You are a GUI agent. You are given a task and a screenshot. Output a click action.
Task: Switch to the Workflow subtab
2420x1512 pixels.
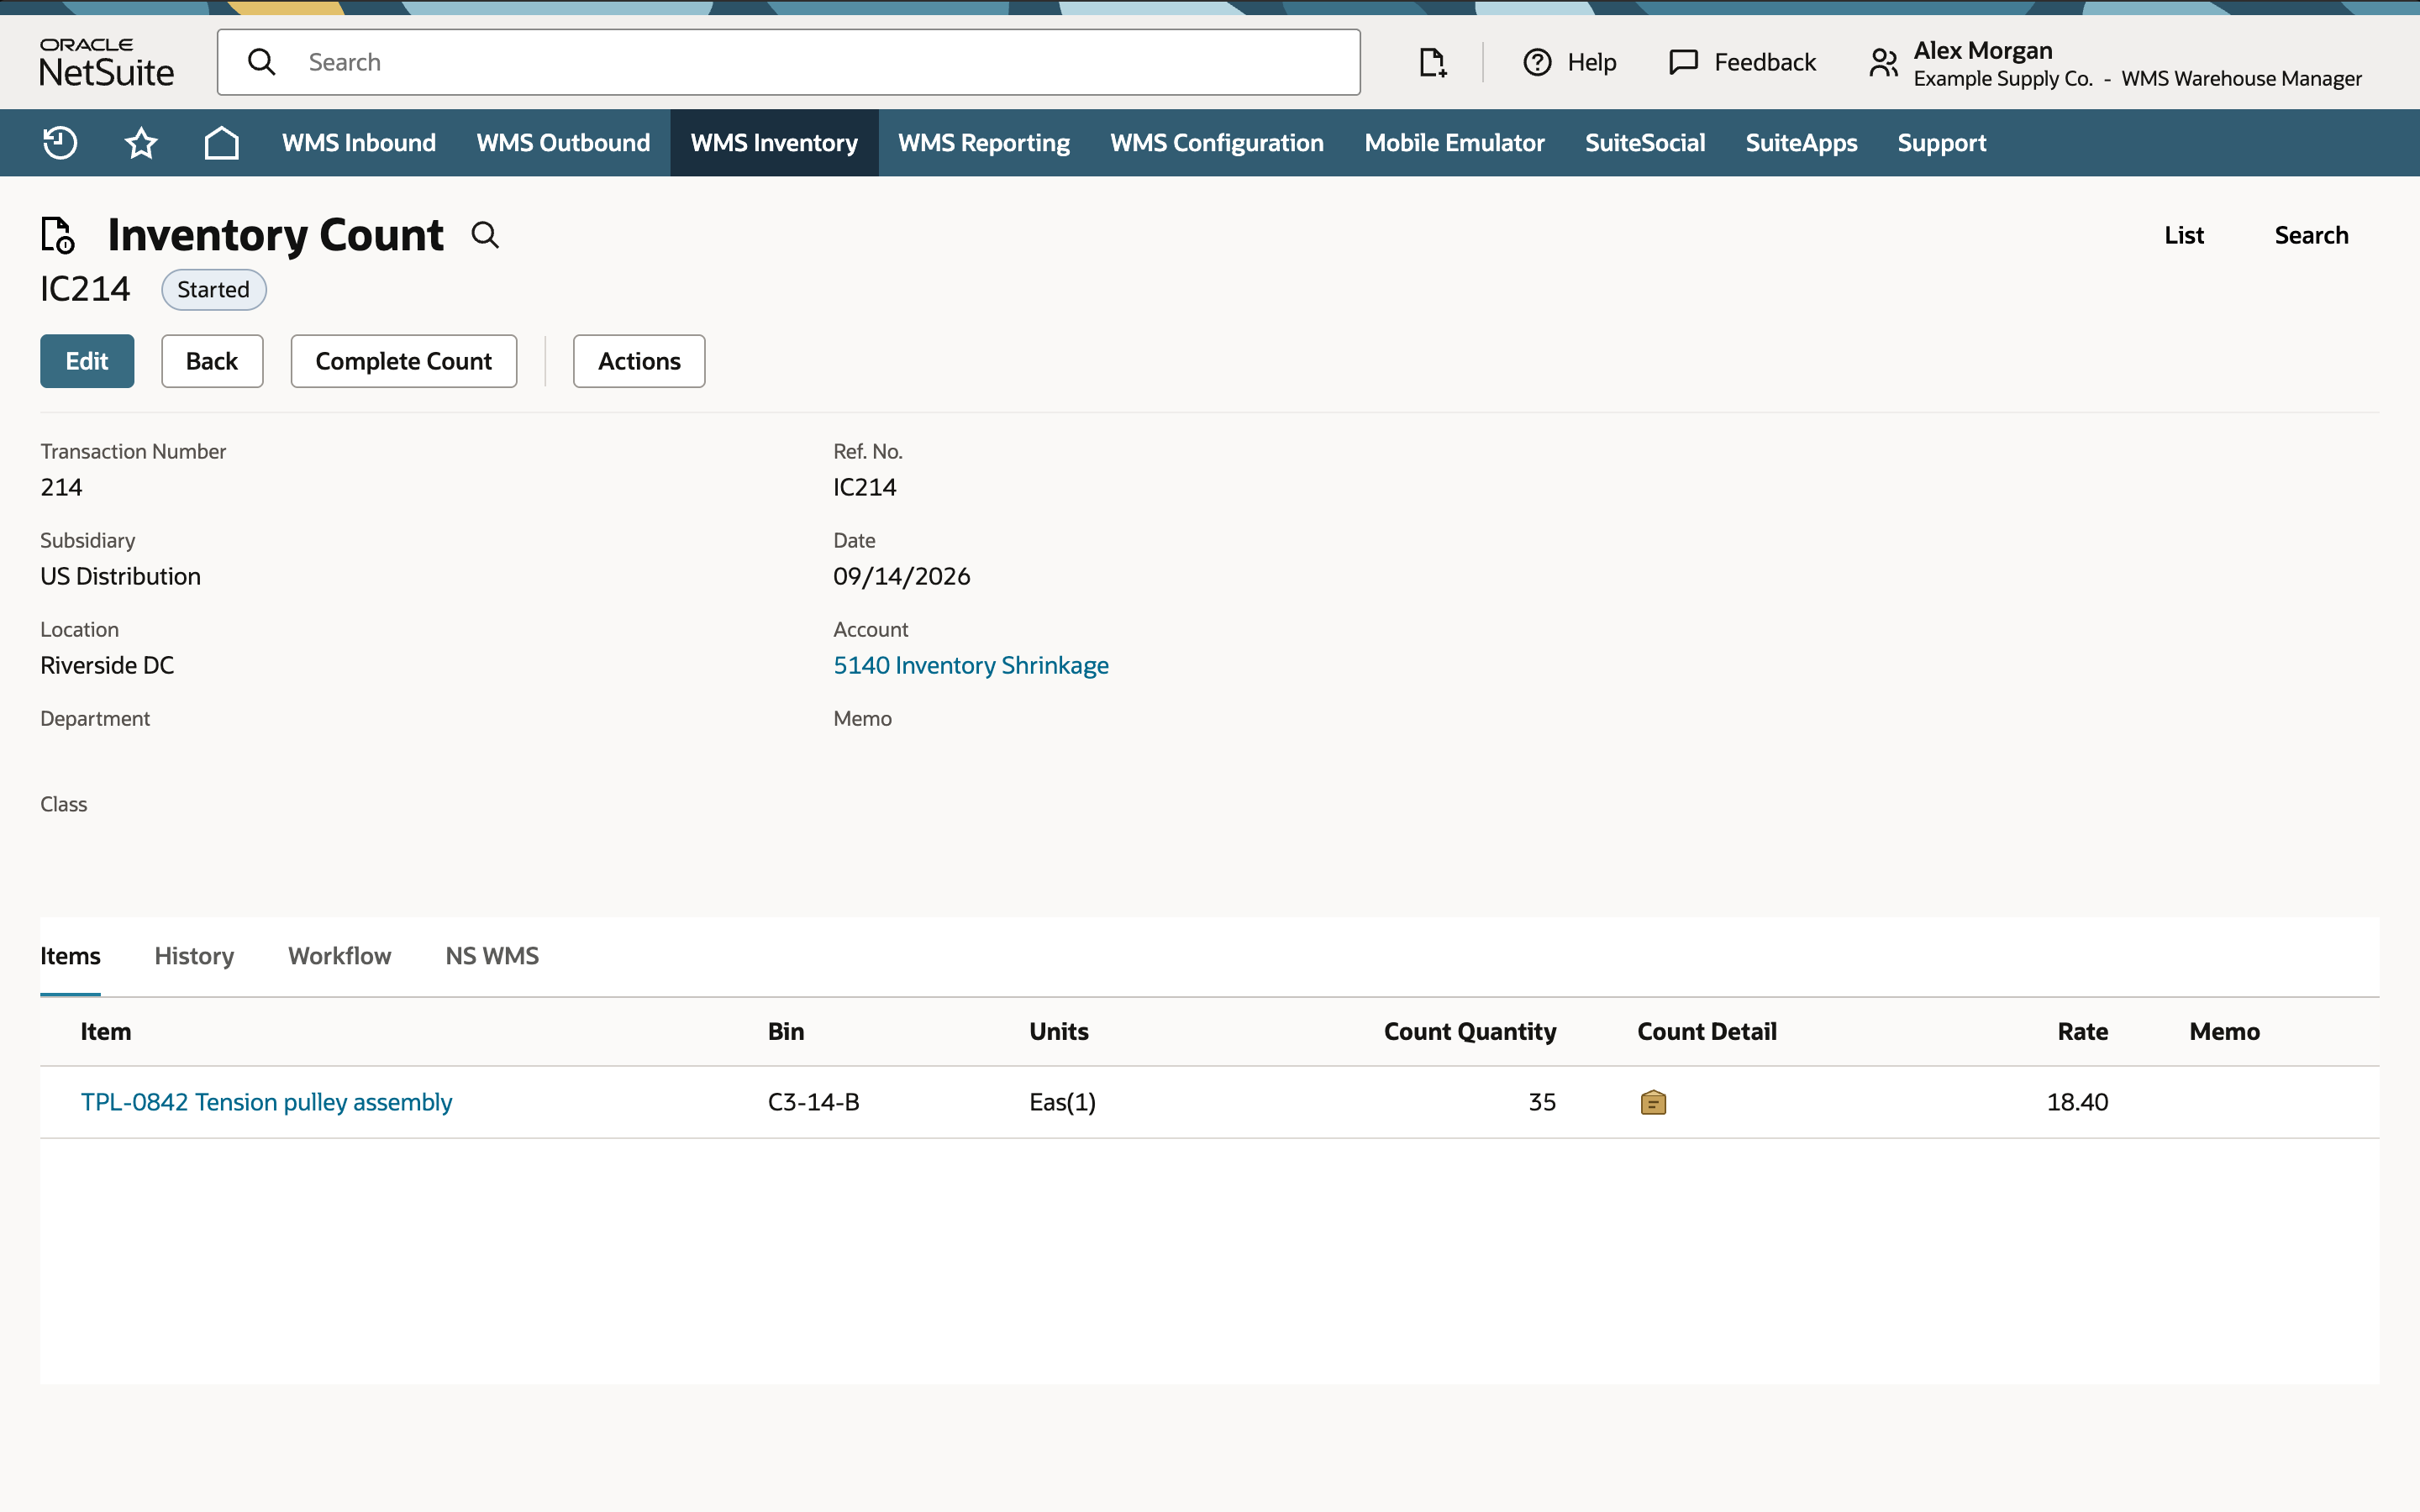340,956
